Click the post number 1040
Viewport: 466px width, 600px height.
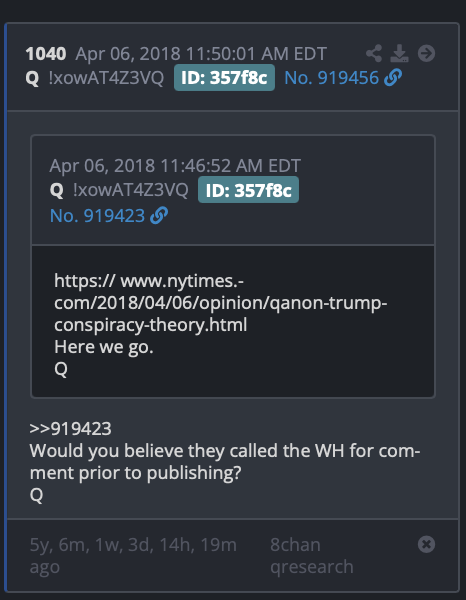click(x=46, y=54)
